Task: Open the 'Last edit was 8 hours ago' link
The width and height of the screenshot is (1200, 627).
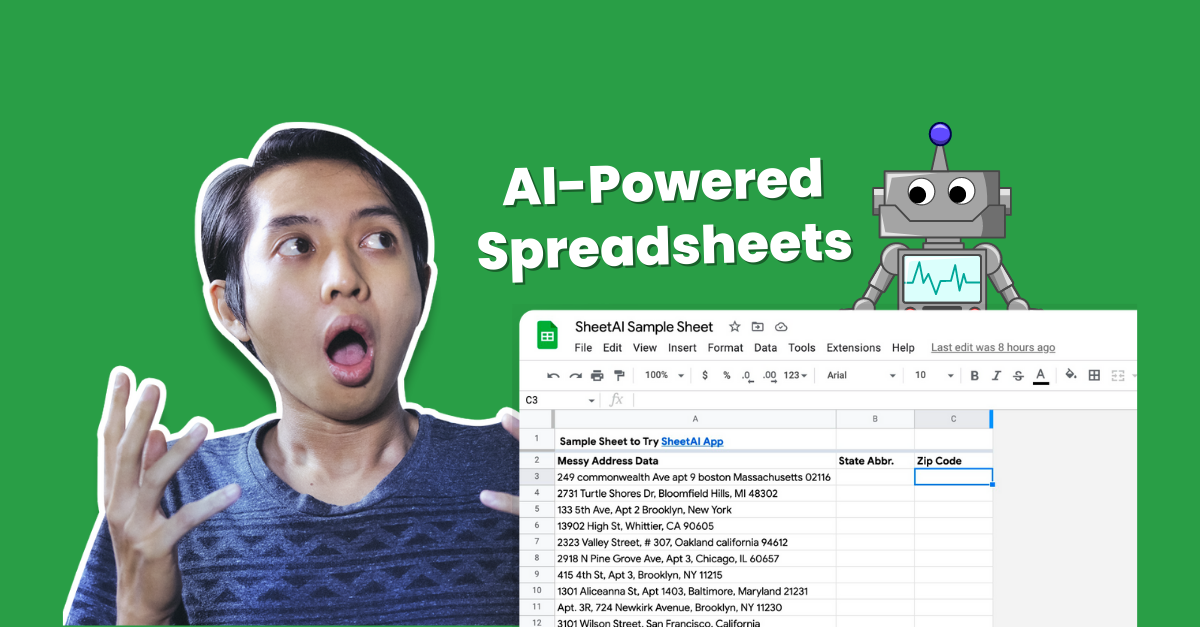Action: click(x=992, y=348)
